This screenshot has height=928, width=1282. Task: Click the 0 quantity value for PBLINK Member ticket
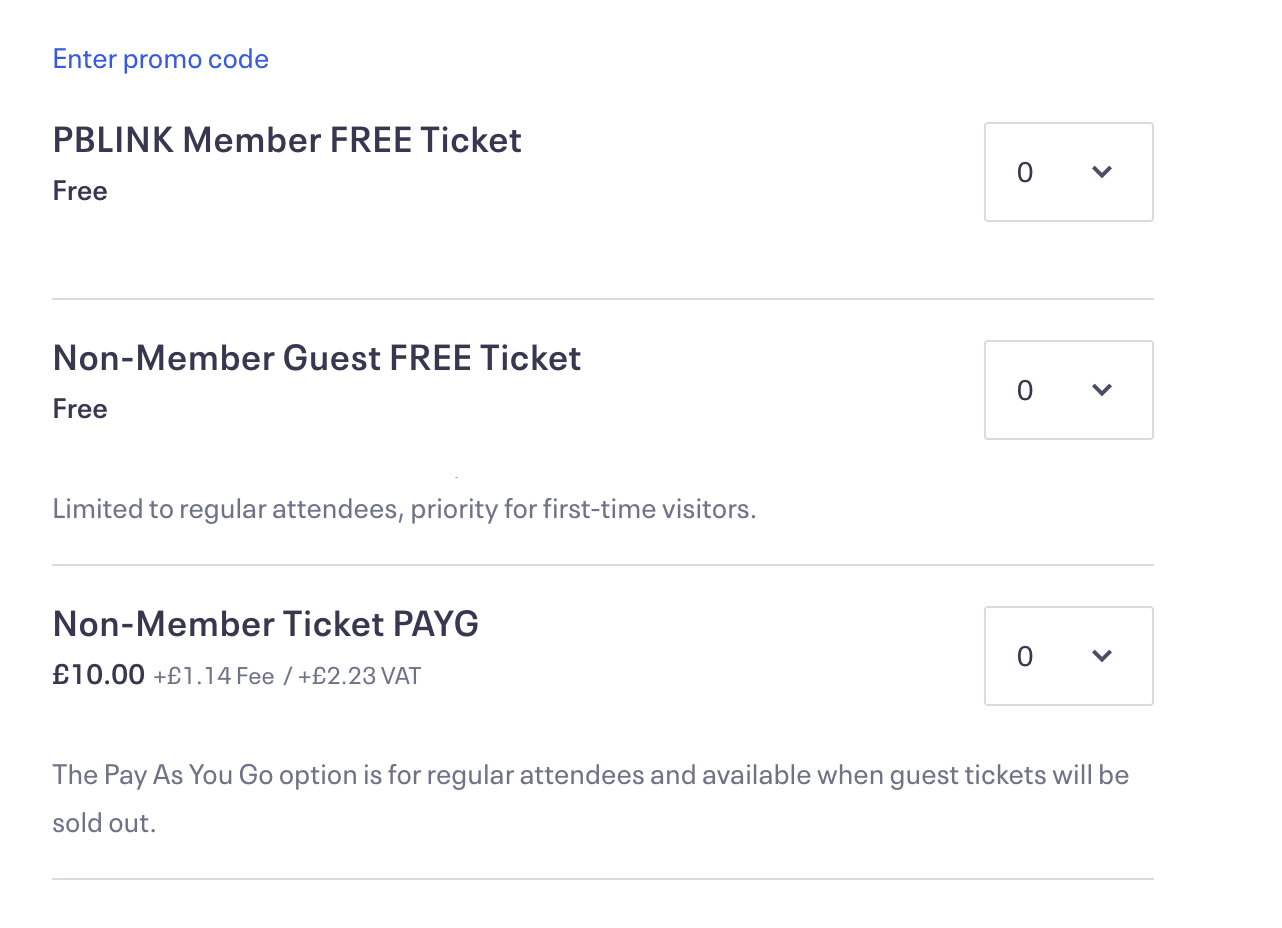click(1025, 173)
